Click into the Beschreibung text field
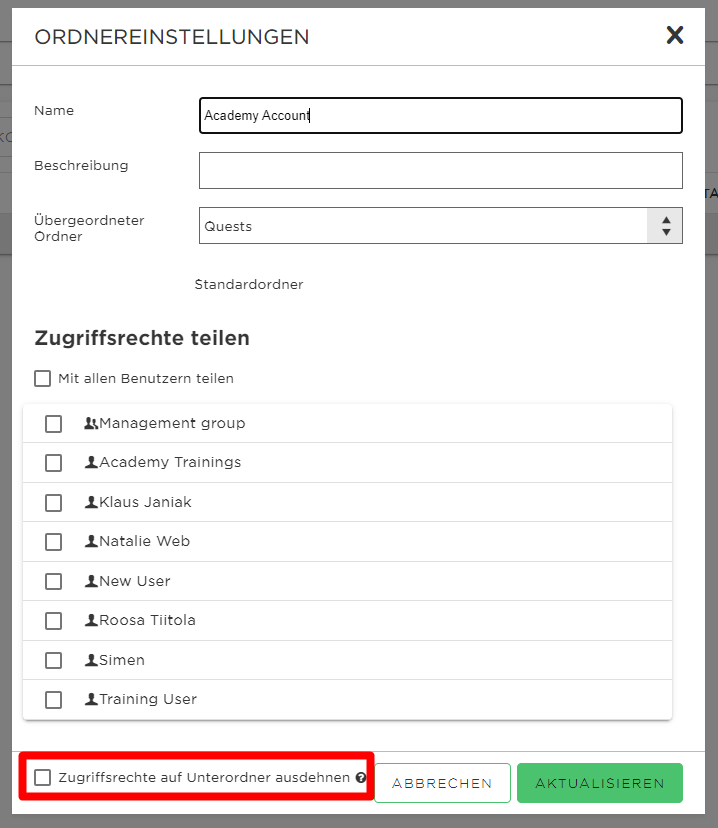This screenshot has width=718, height=828. pos(440,171)
